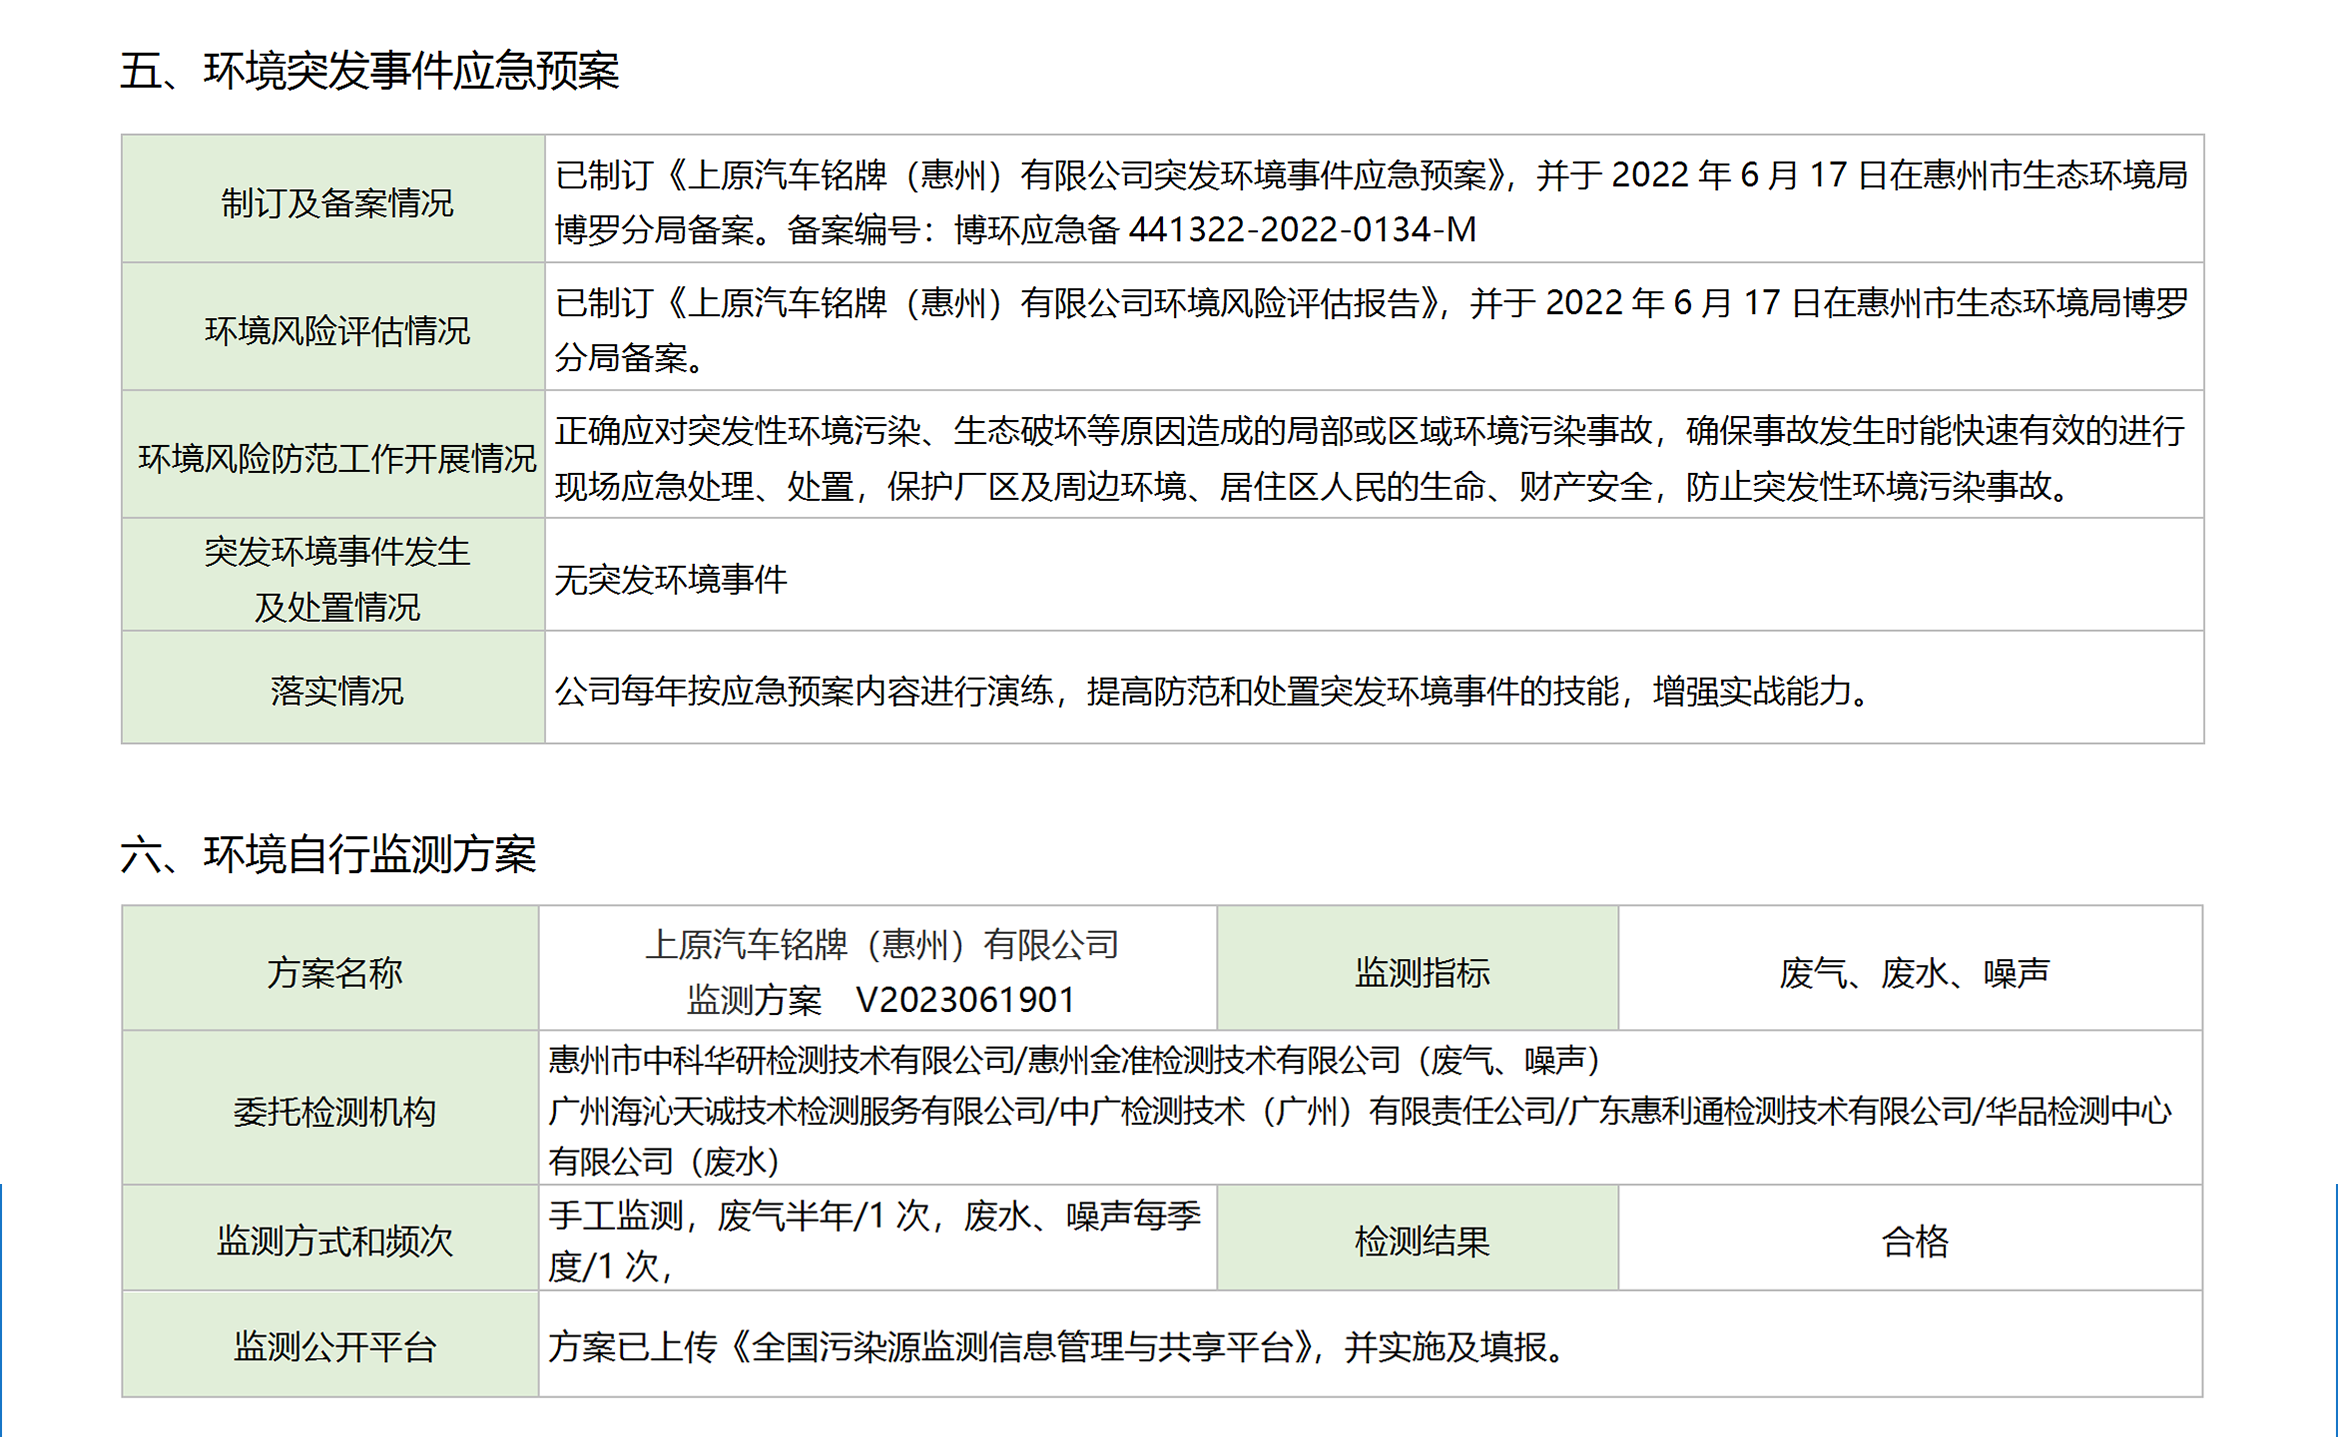This screenshot has height=1437, width=2338.
Task: Click the 落实情况 label cell
Action: click(333, 688)
